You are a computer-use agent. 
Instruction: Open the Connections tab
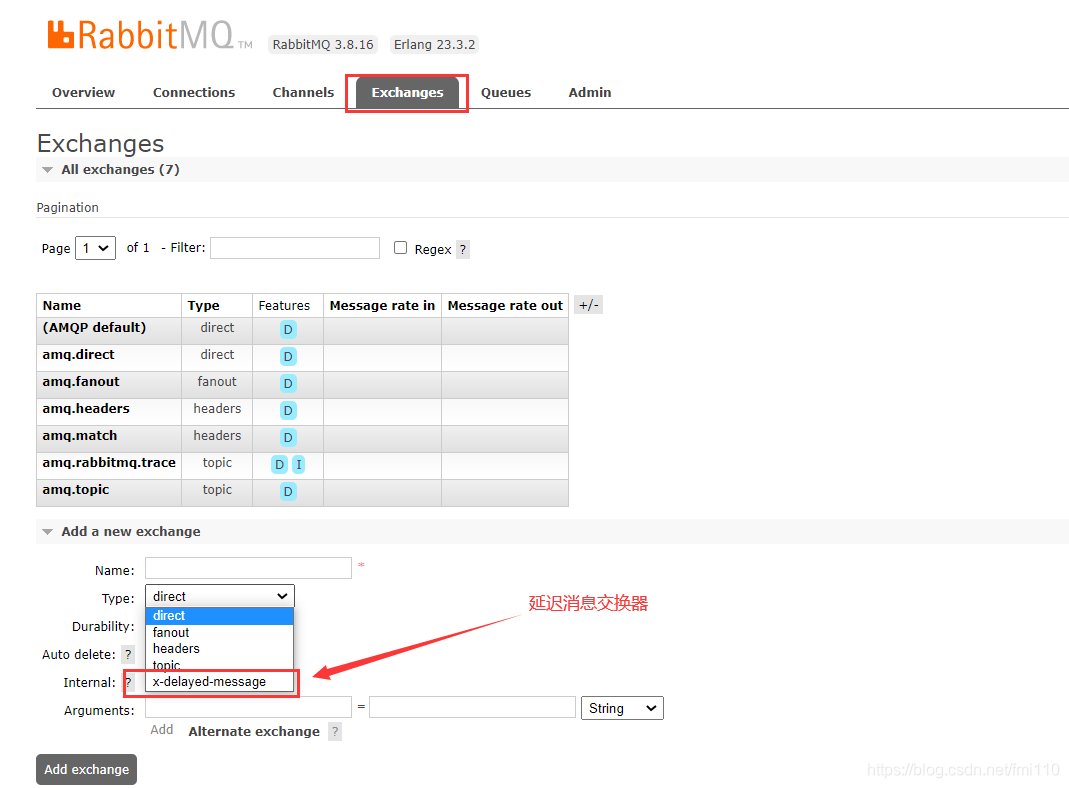[x=194, y=93]
